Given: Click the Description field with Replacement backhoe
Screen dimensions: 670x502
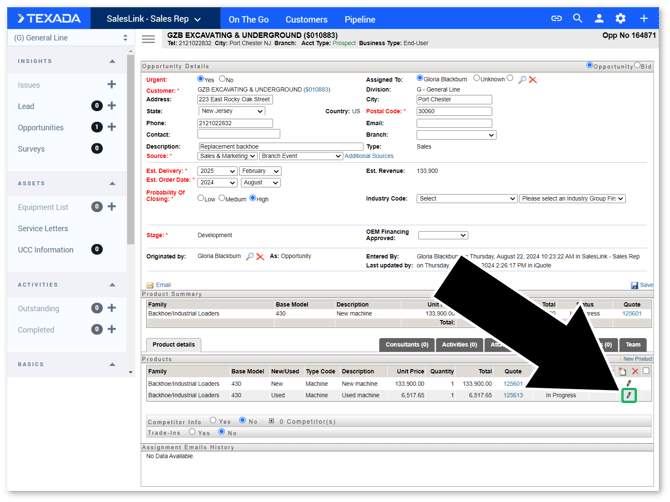Looking at the screenshot, I should (x=267, y=146).
